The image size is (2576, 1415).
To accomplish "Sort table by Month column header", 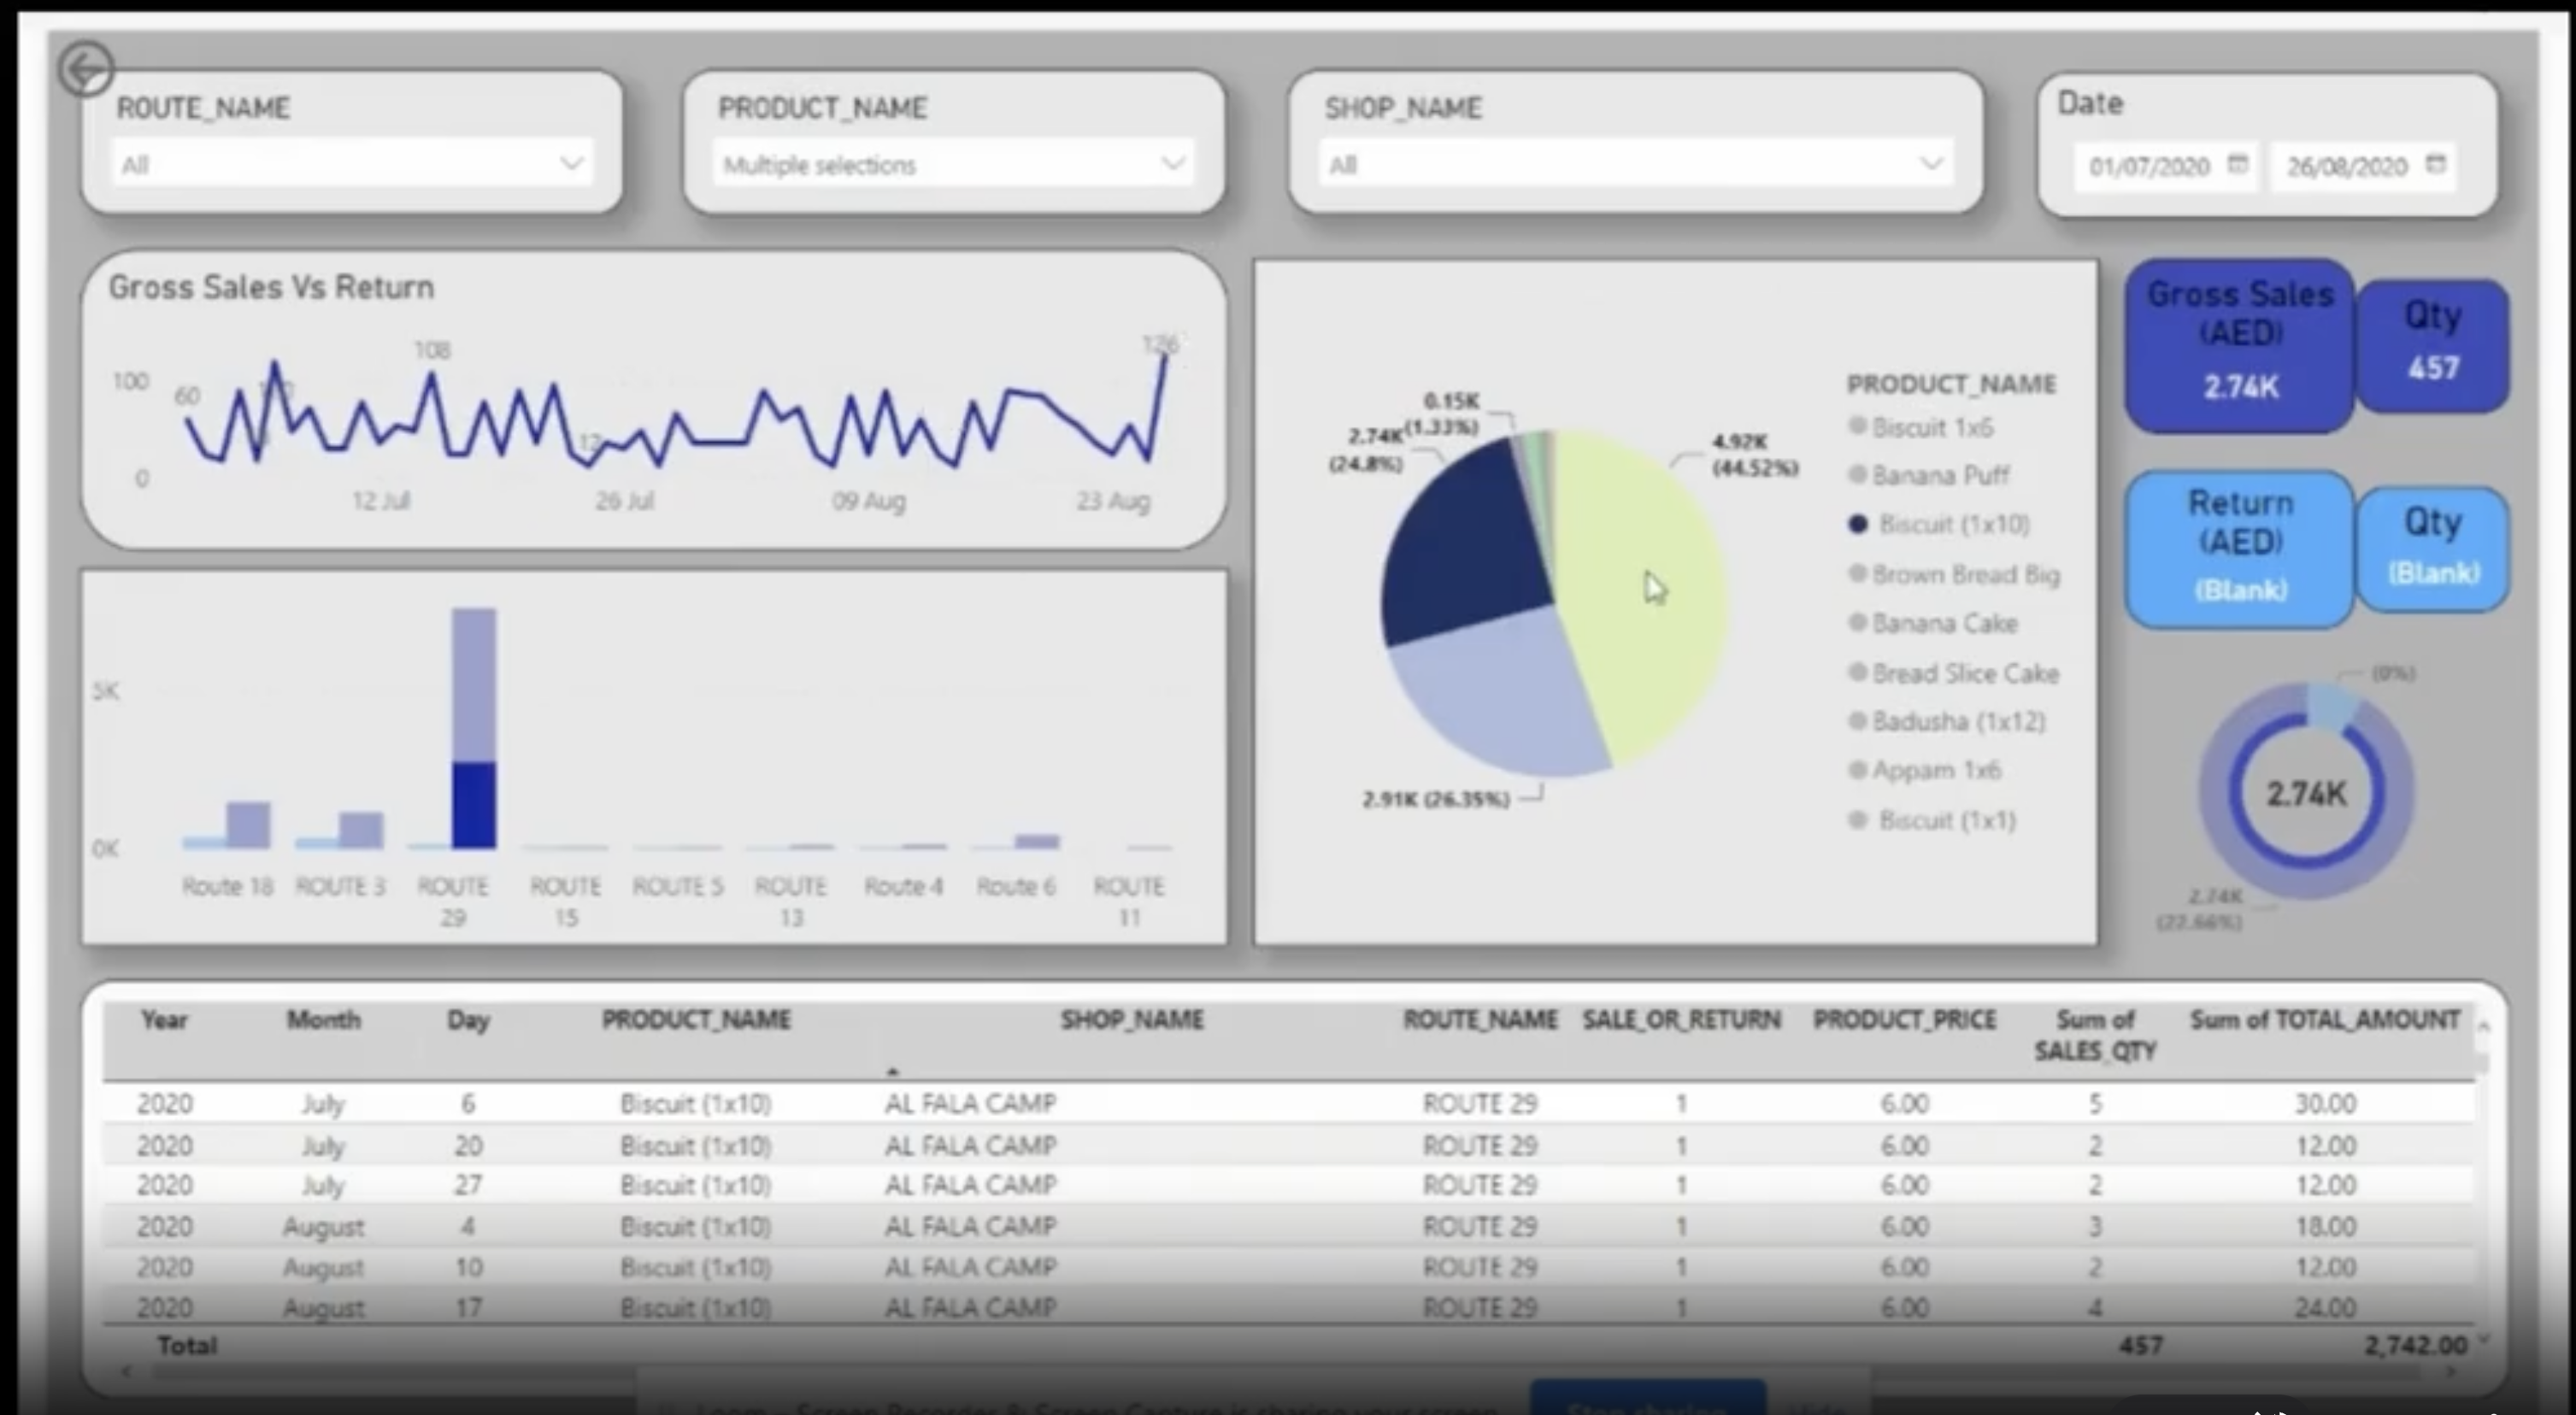I will coord(323,1020).
